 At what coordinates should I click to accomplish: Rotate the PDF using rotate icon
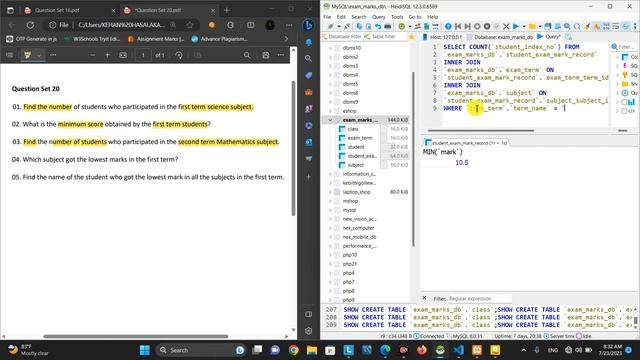pyautogui.click(x=179, y=55)
